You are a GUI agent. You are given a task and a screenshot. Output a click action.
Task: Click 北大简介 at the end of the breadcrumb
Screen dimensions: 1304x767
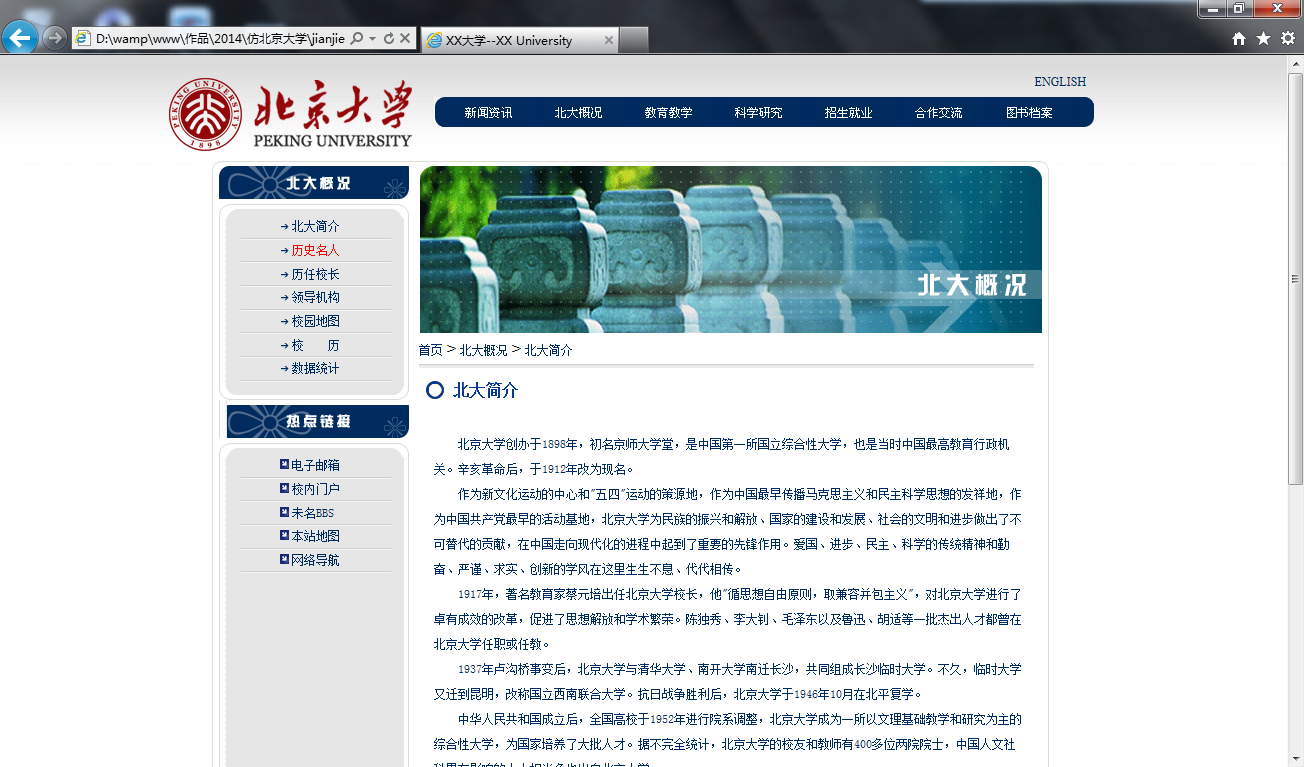click(549, 350)
